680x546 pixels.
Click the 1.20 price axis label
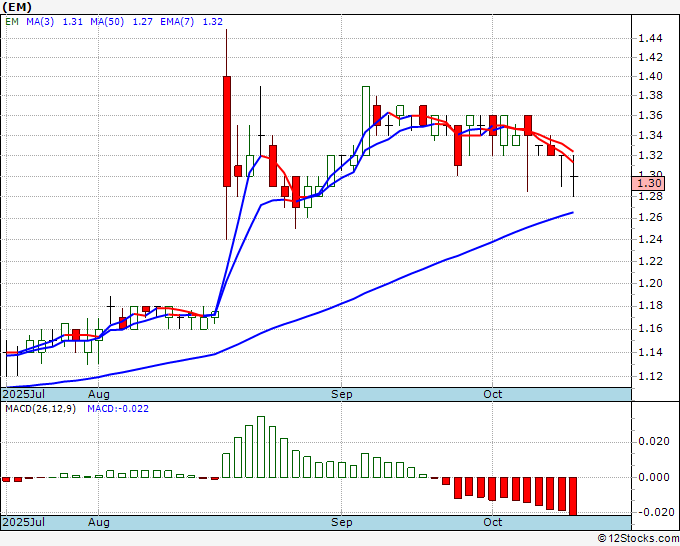(650, 283)
